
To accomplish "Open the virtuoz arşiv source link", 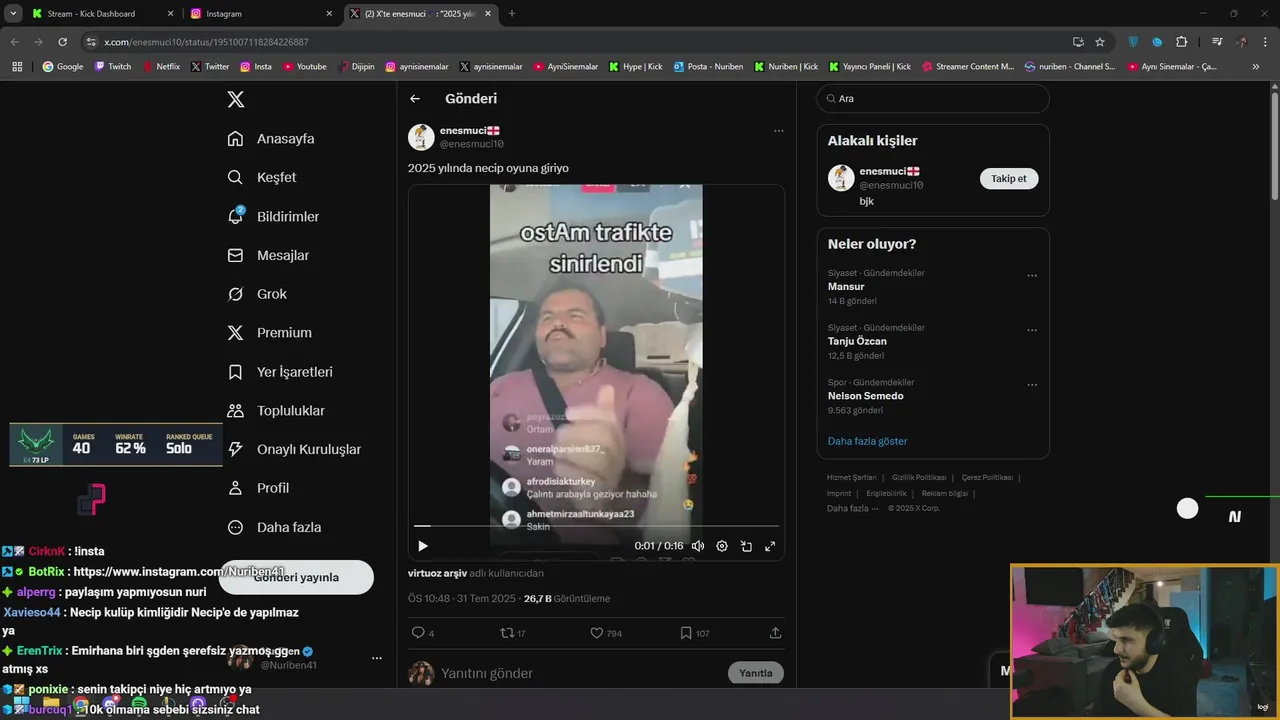I will (x=437, y=573).
